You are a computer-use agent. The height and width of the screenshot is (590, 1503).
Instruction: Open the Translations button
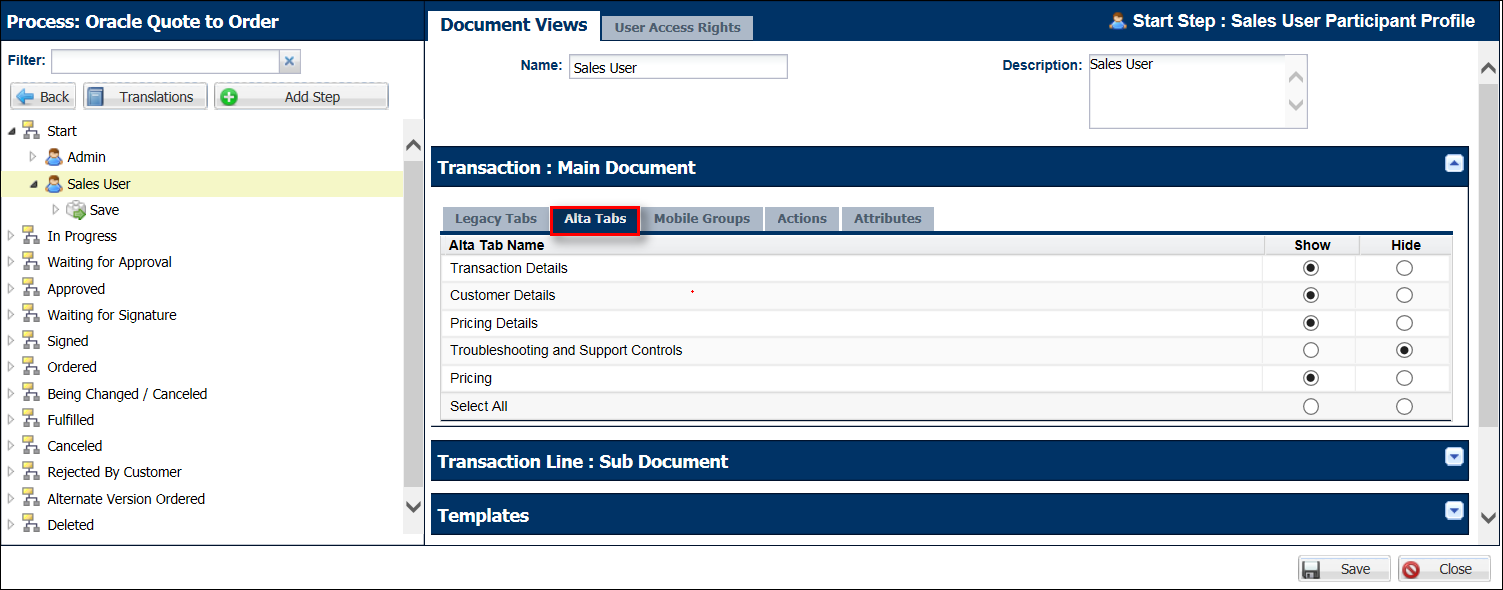pos(145,97)
